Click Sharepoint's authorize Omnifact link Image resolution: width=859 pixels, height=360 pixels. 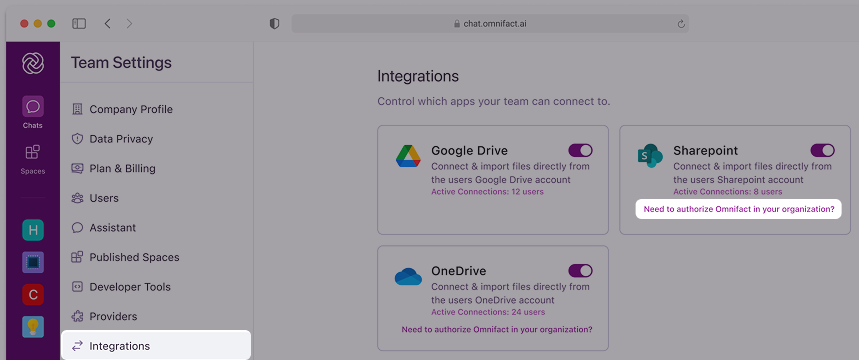(738, 209)
